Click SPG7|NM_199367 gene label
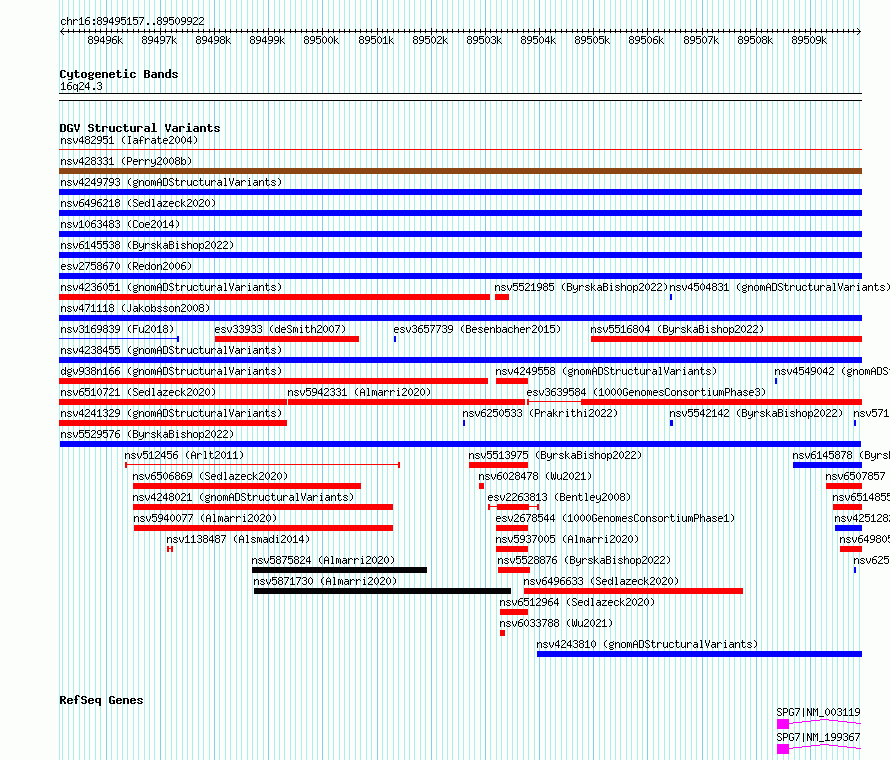This screenshot has width=890, height=760. 818,737
